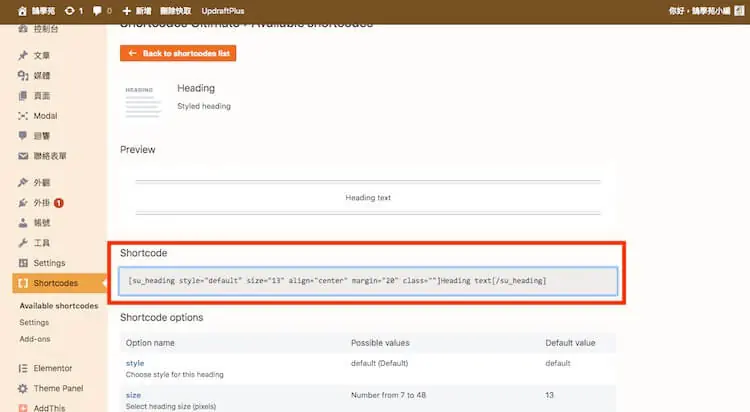Open the plus 新增 new content menu
Viewport: 750px width, 412px height.
[x=137, y=11]
